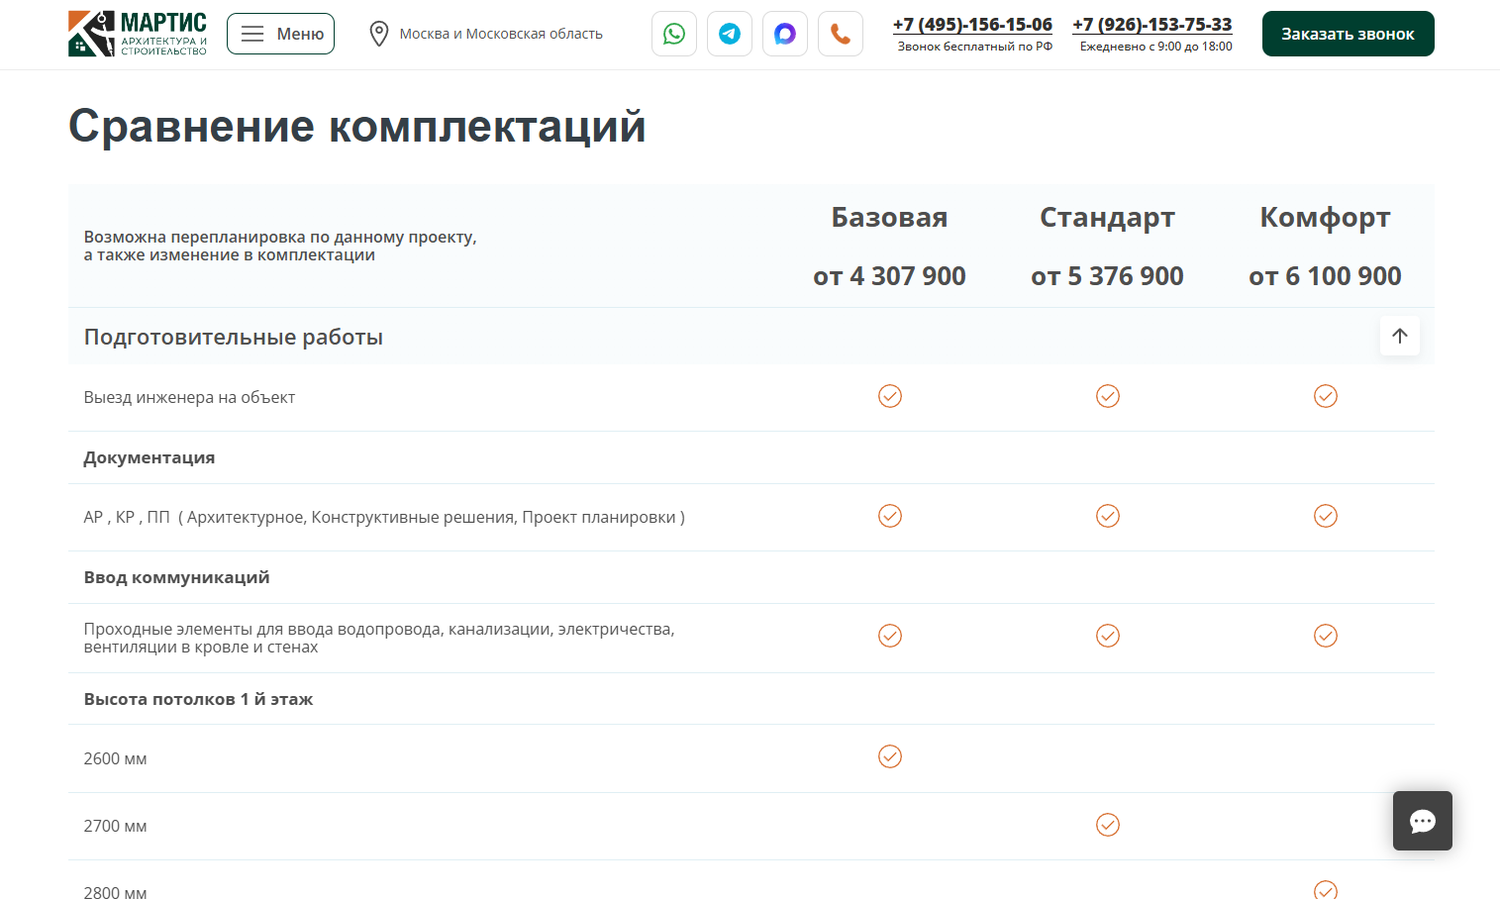Click price от 4 307 900
Screen dimensions: 1500x899
coord(890,276)
